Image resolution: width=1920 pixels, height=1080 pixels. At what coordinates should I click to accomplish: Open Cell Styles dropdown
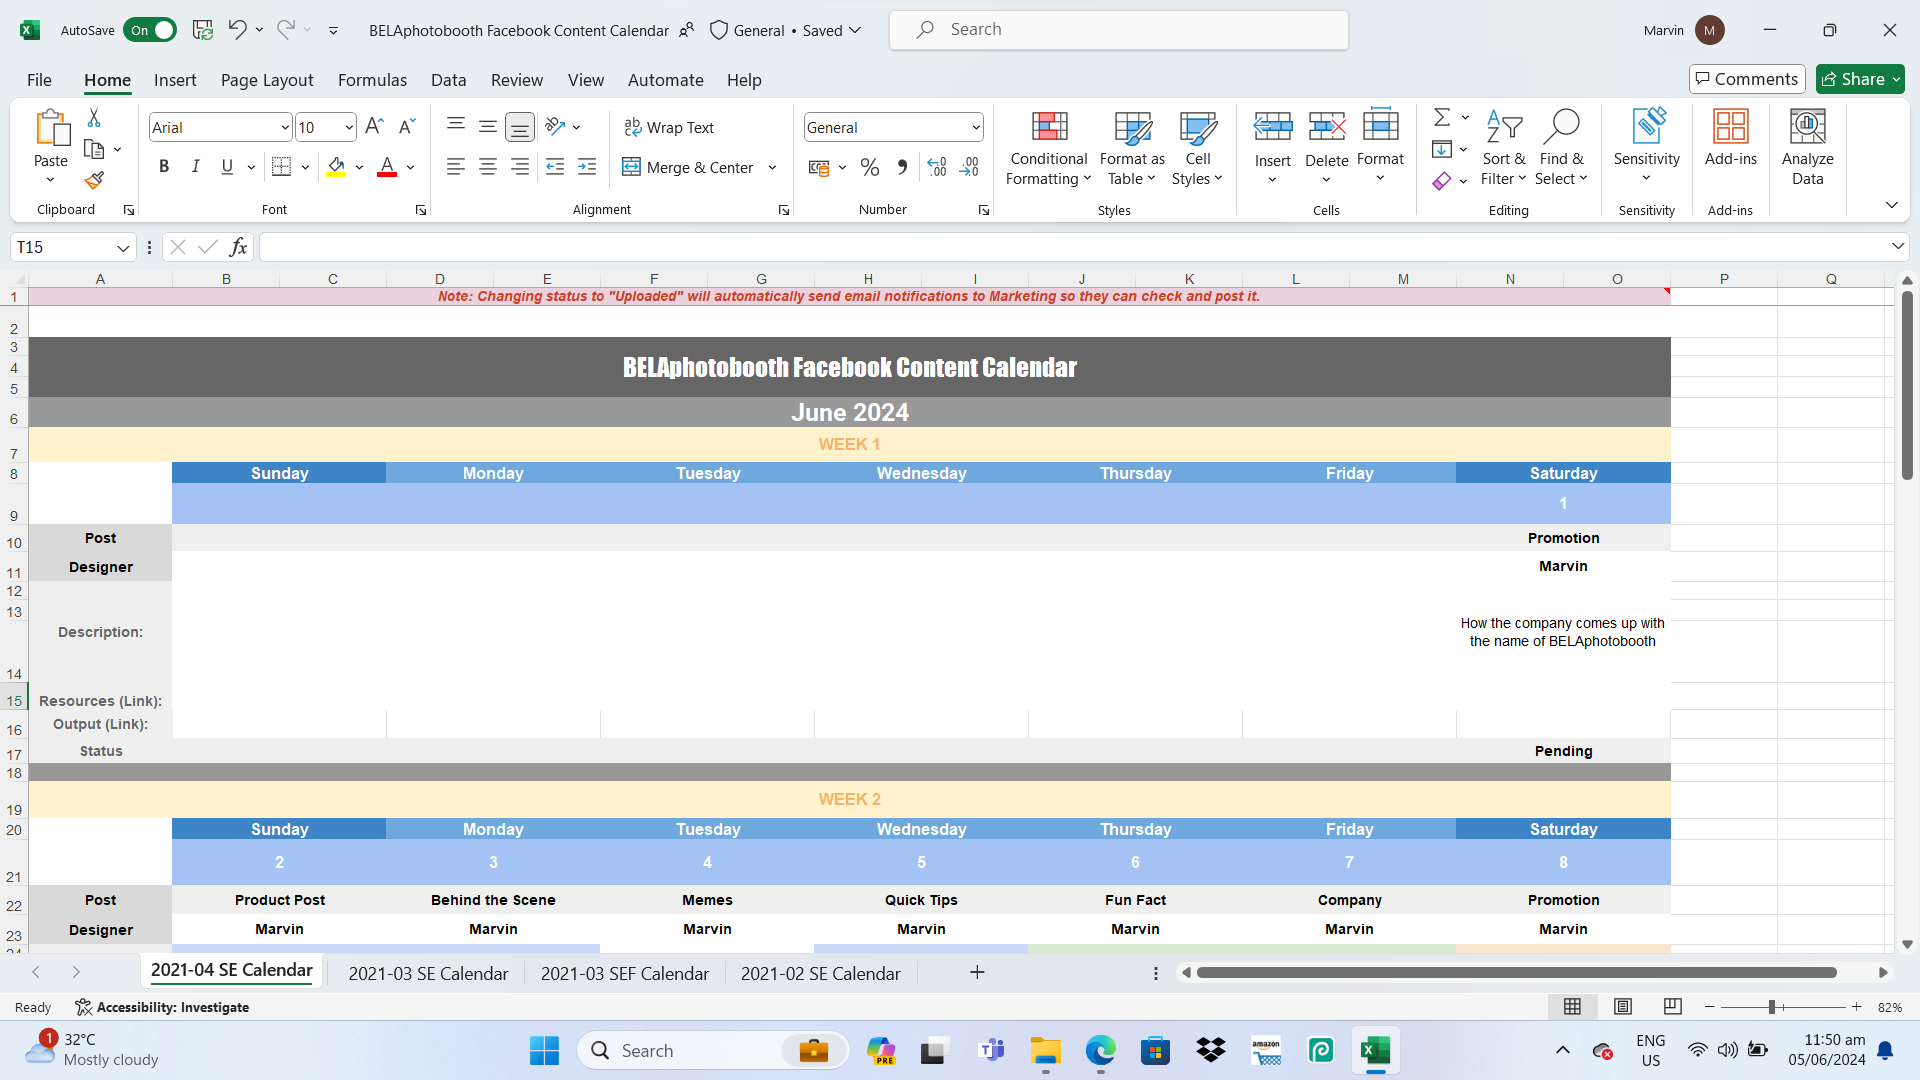(x=1197, y=147)
